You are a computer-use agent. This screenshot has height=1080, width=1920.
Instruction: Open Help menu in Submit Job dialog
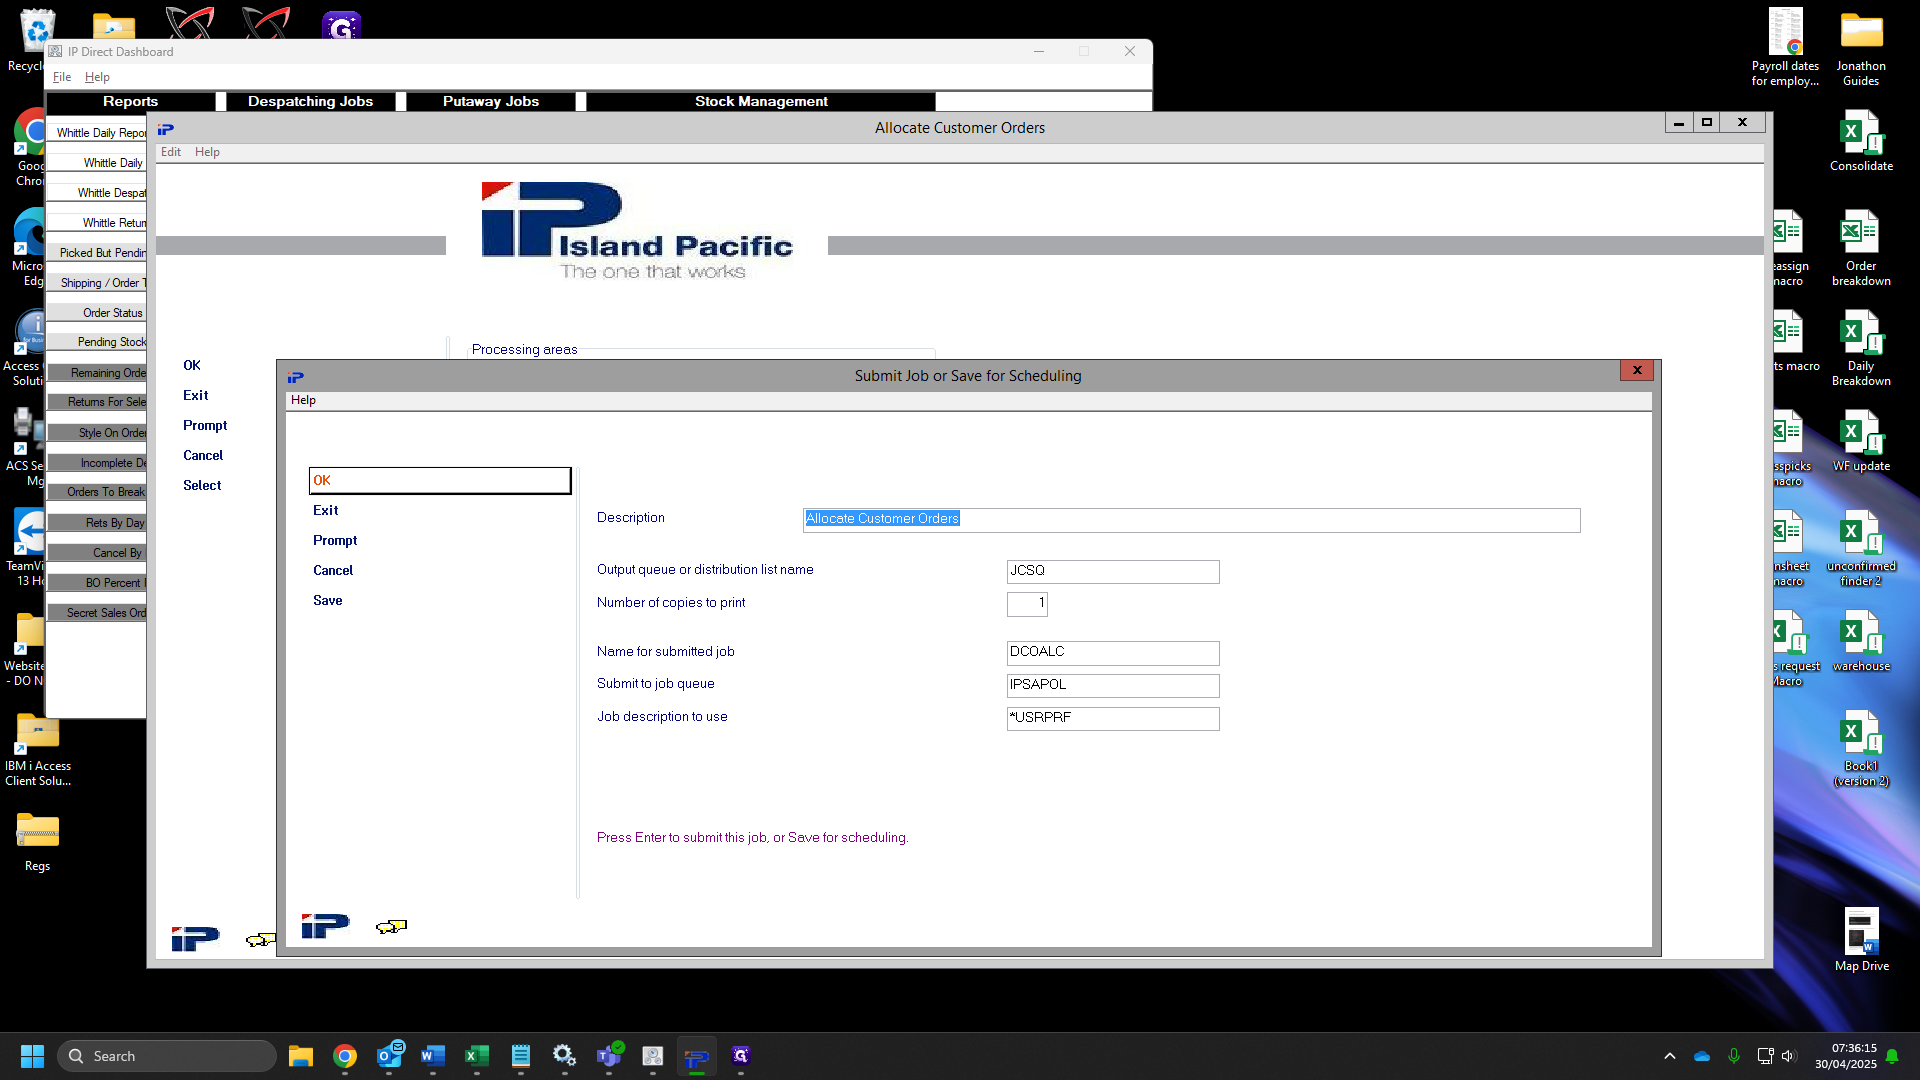pos(303,400)
